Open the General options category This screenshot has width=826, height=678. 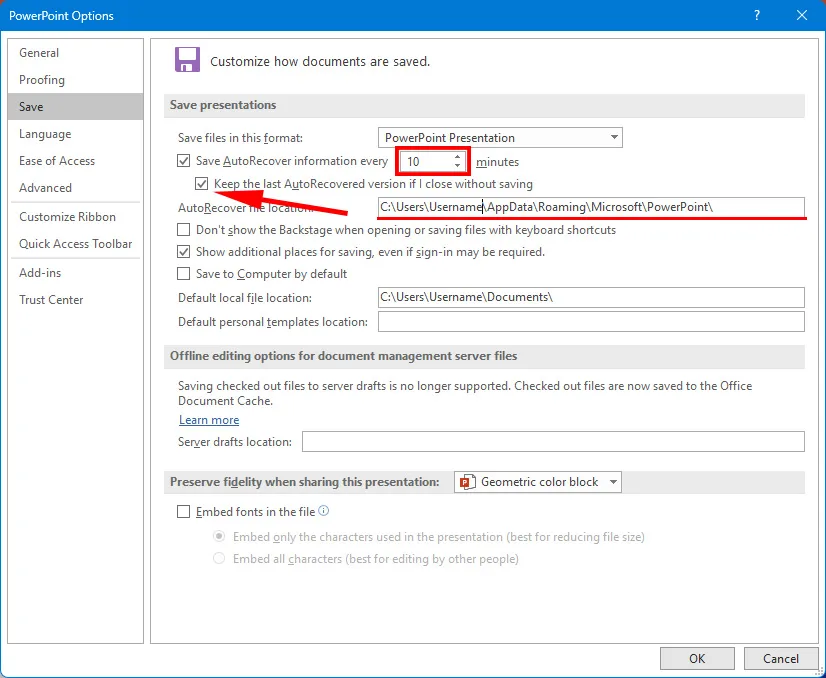tap(75, 53)
